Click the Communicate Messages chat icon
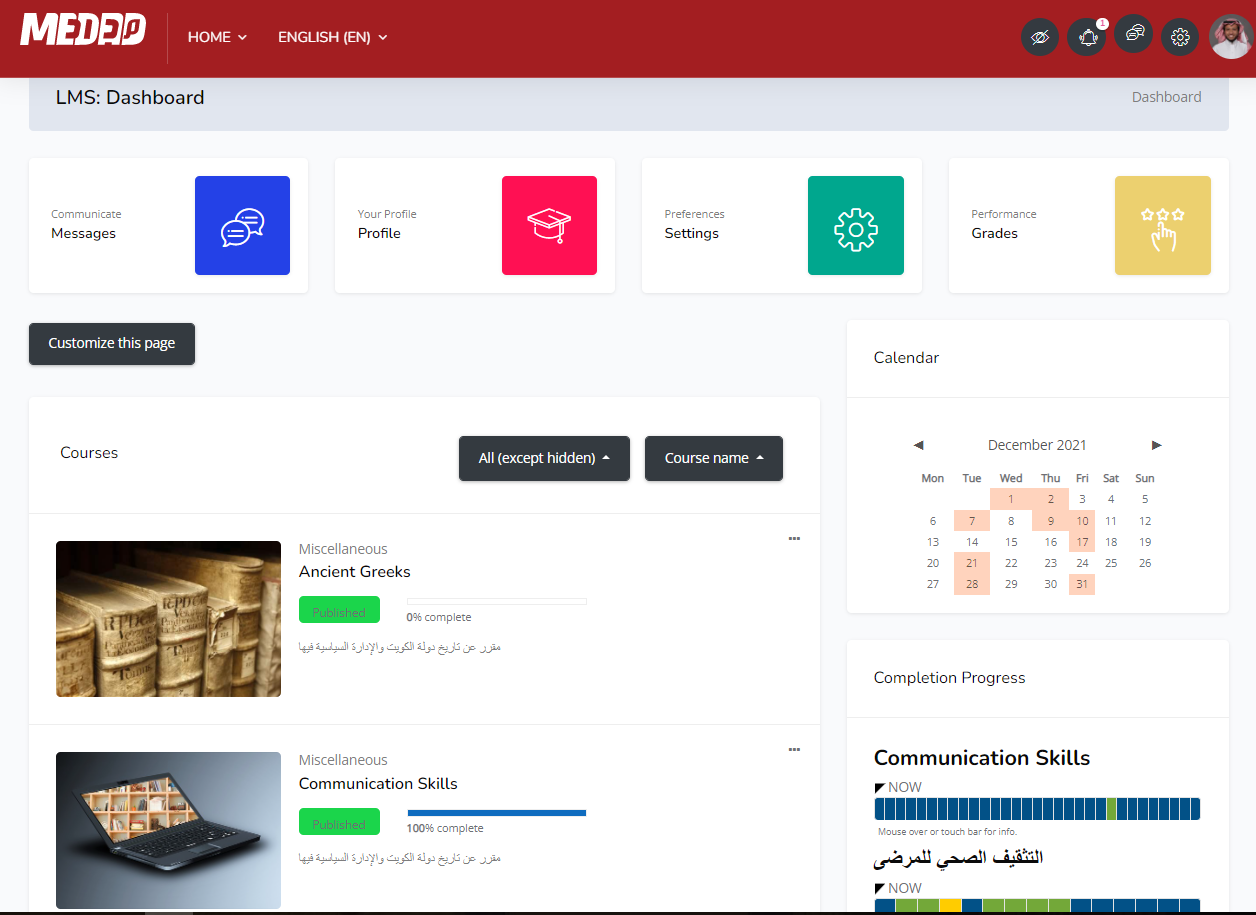 [x=242, y=225]
